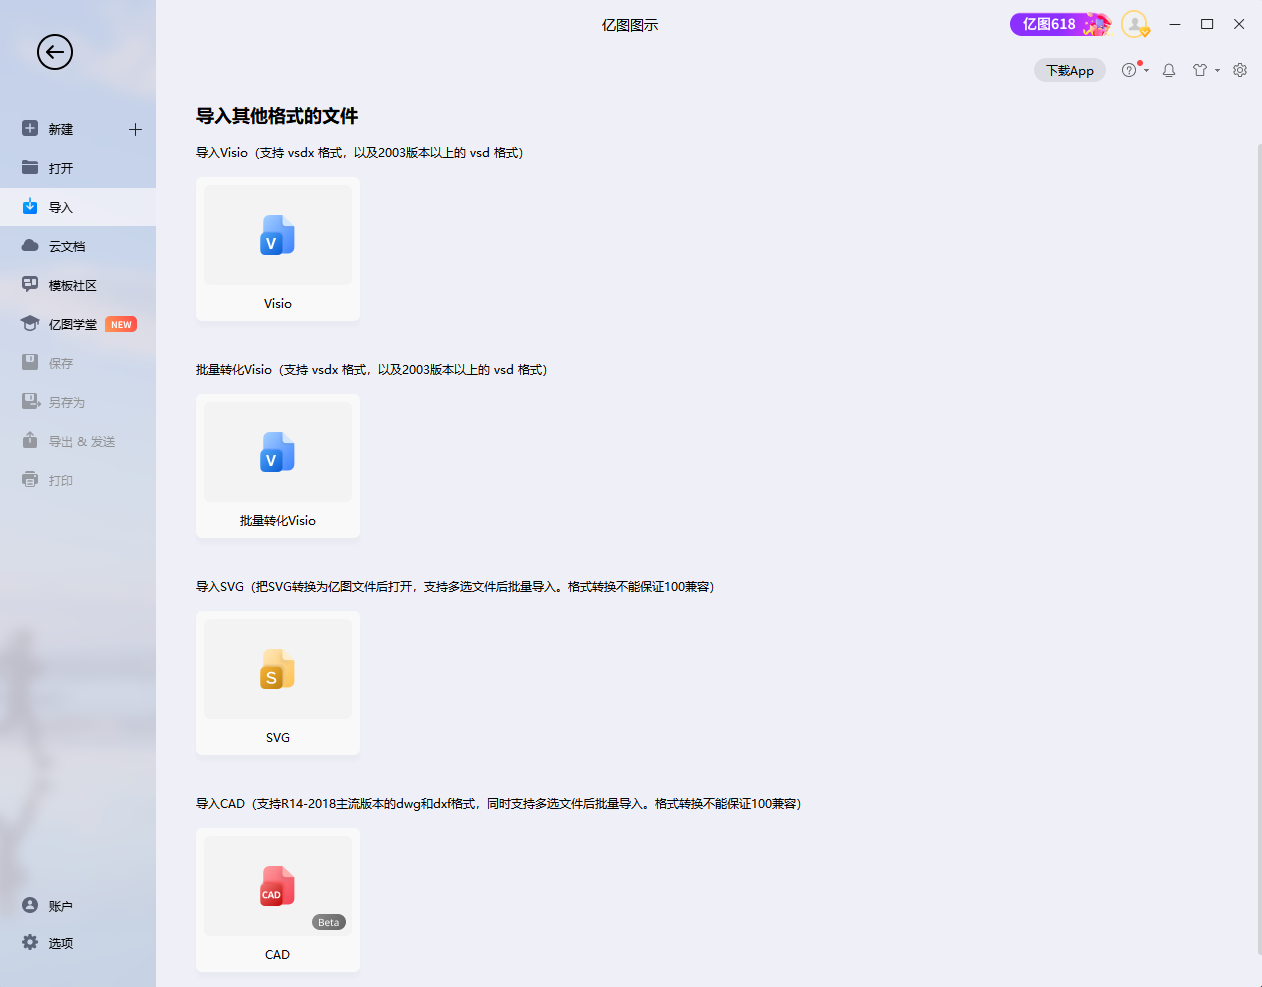This screenshot has width=1262, height=987.
Task: Go to 模板社区 in the sidebar
Action: [x=72, y=285]
